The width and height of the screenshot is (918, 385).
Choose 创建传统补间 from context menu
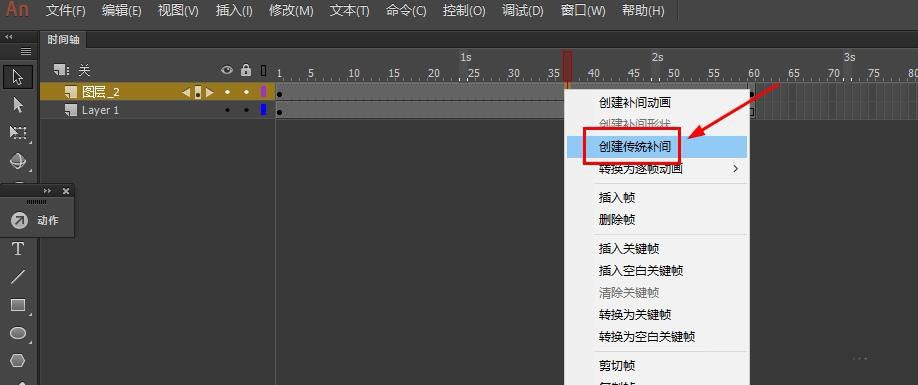[657, 147]
